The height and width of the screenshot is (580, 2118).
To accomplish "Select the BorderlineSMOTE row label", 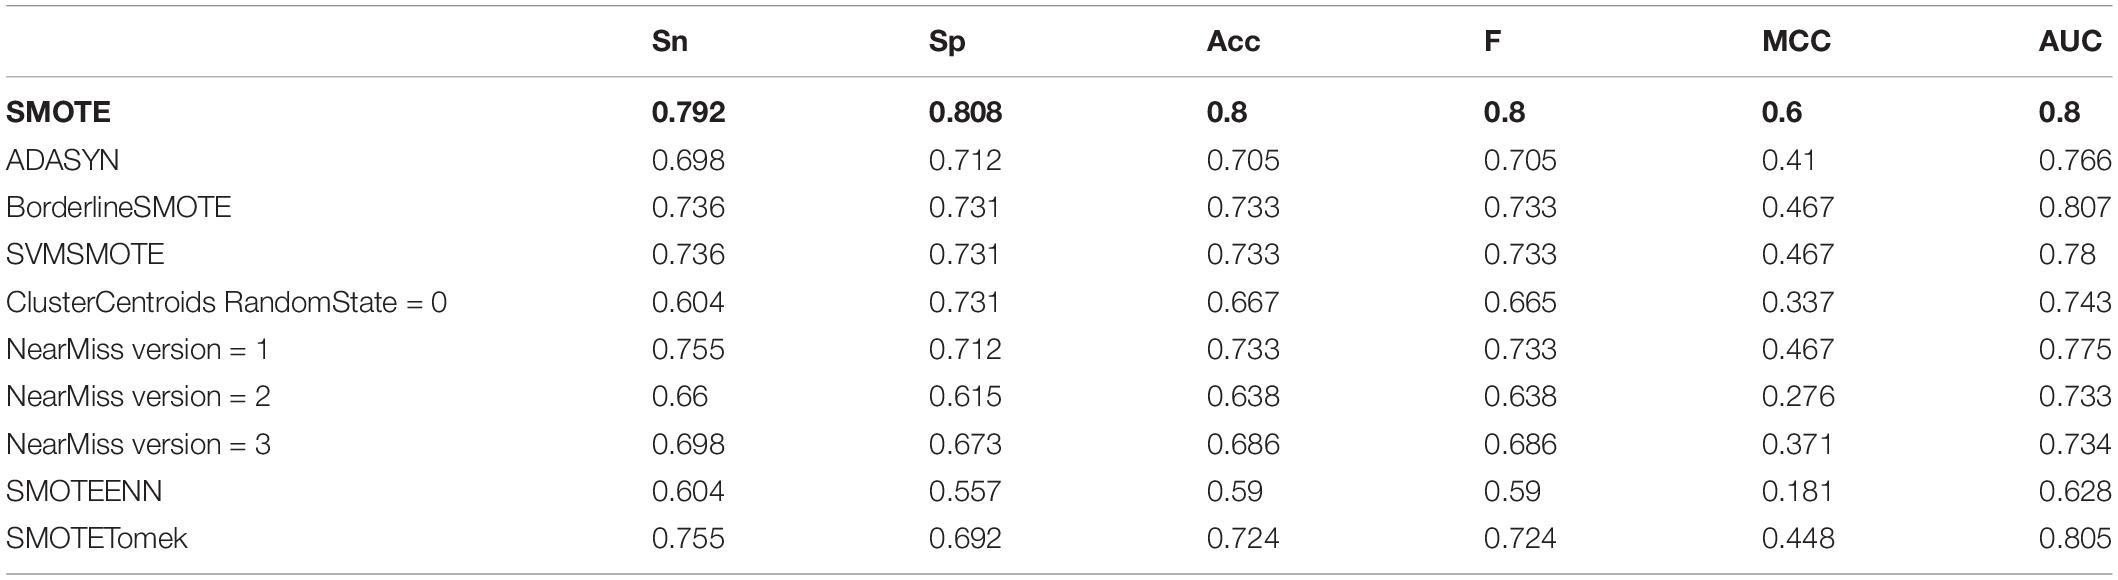I will click(x=118, y=207).
